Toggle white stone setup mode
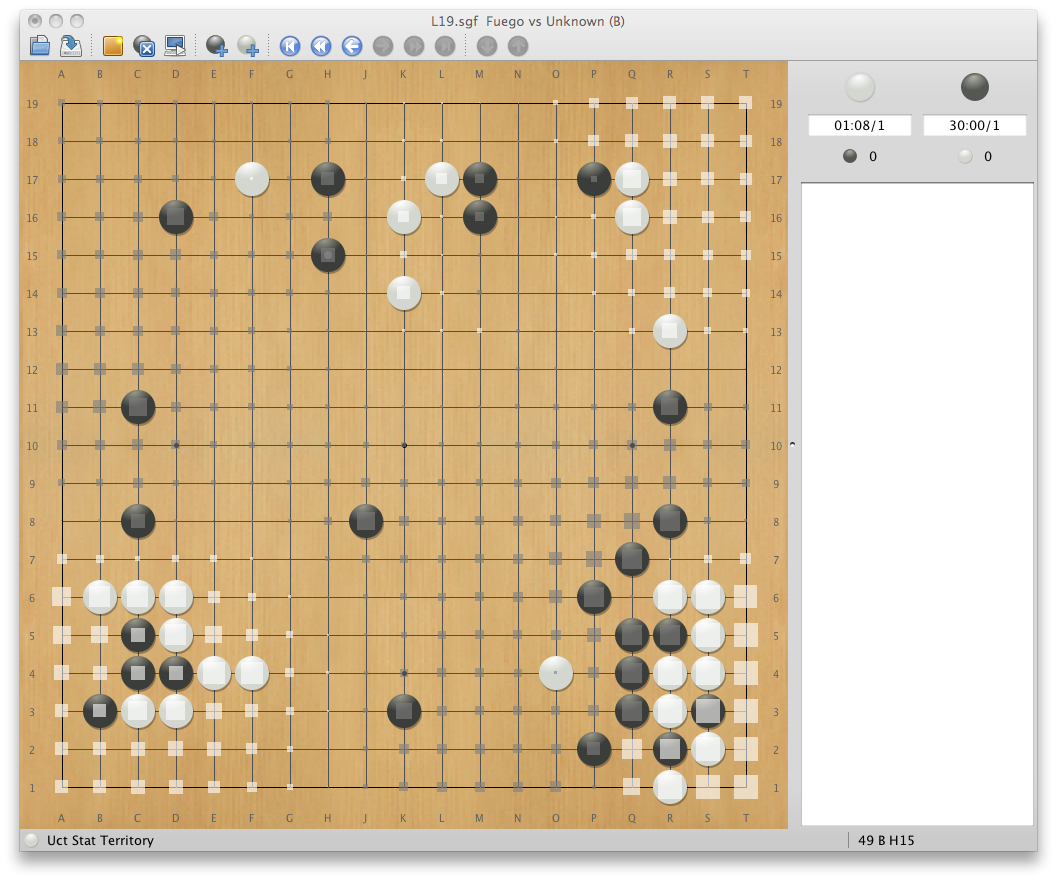This screenshot has height=881, width=1057. 248,45
